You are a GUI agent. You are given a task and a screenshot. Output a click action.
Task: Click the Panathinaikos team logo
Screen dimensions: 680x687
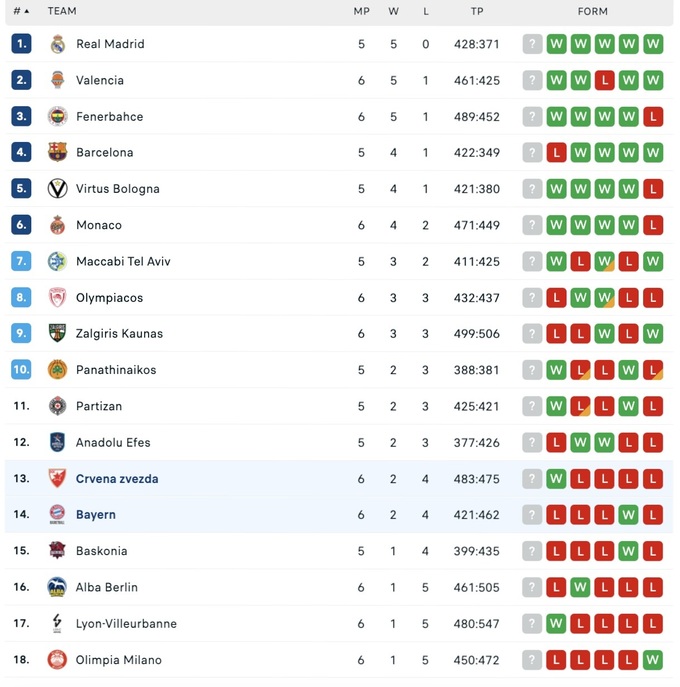coord(58,370)
